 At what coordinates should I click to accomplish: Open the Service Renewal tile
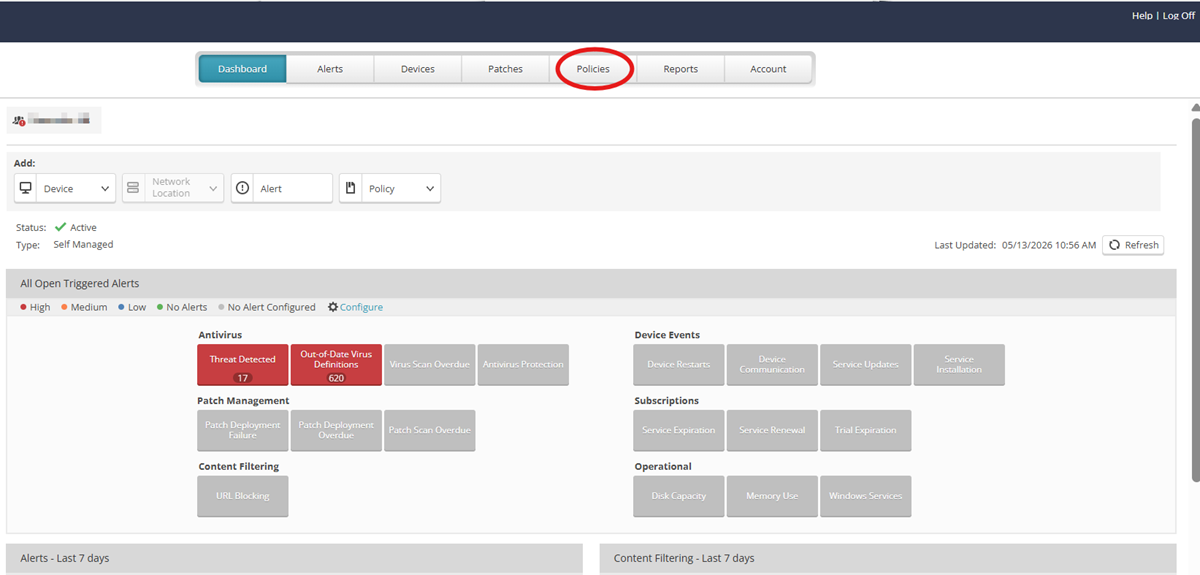point(772,430)
